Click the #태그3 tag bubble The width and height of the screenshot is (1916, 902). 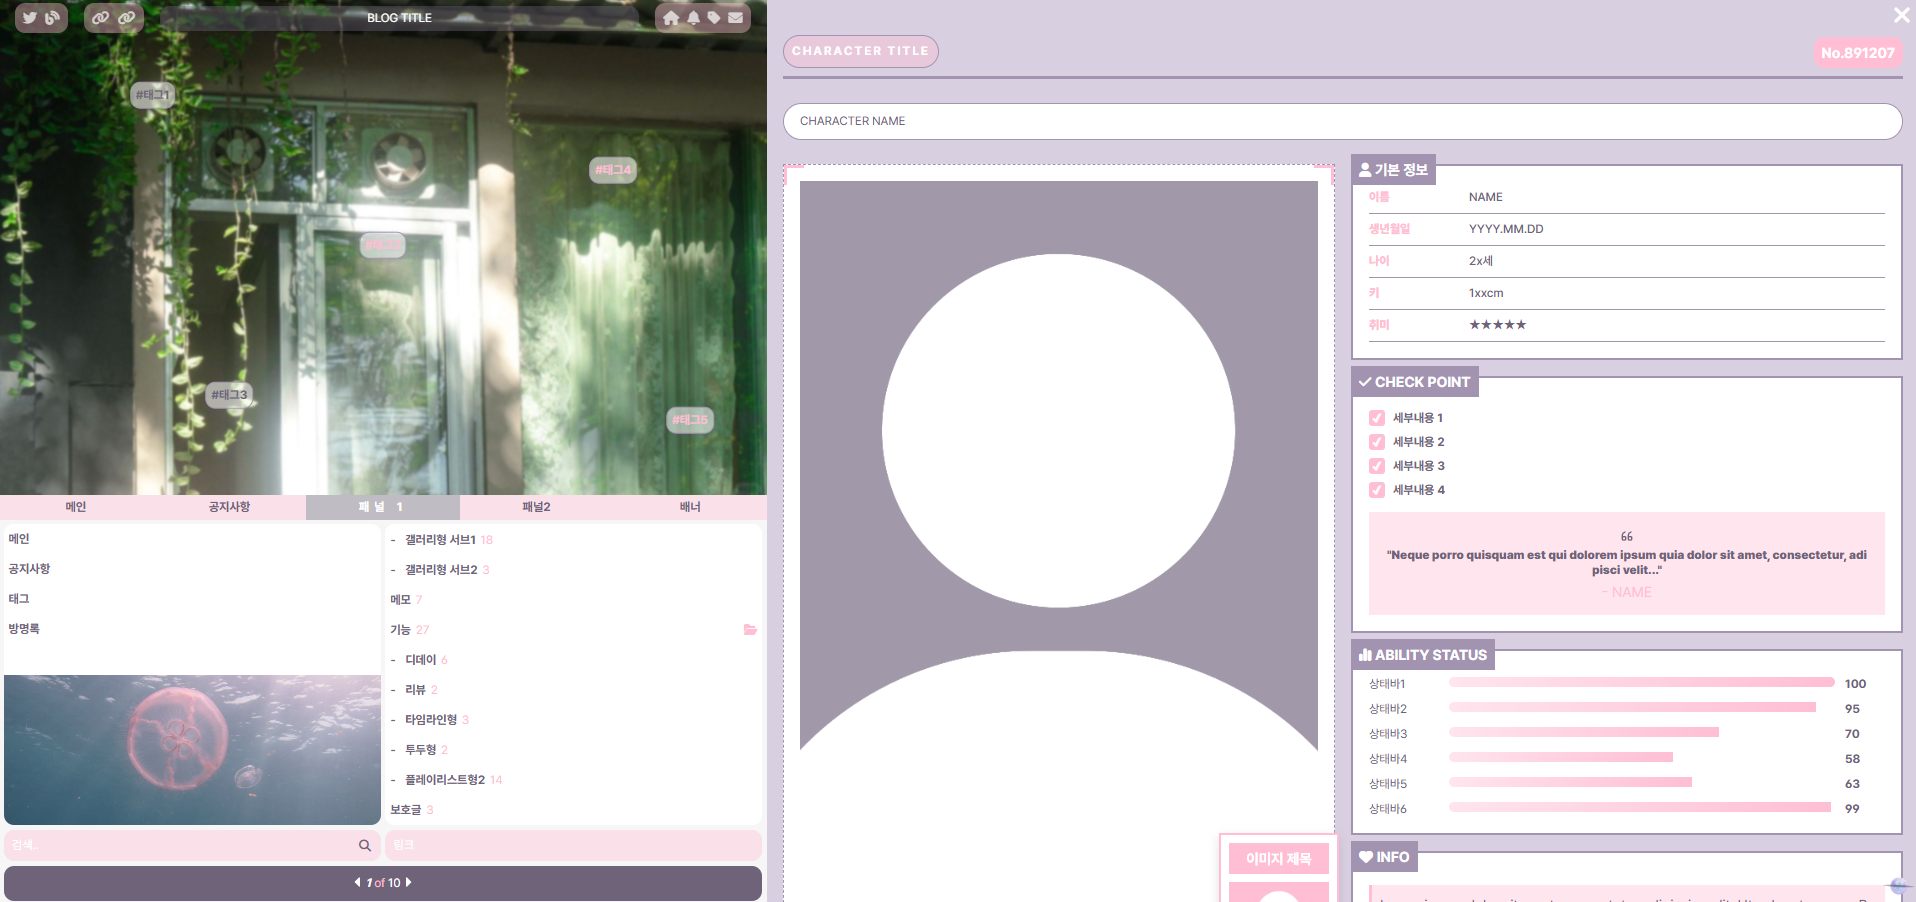229,395
